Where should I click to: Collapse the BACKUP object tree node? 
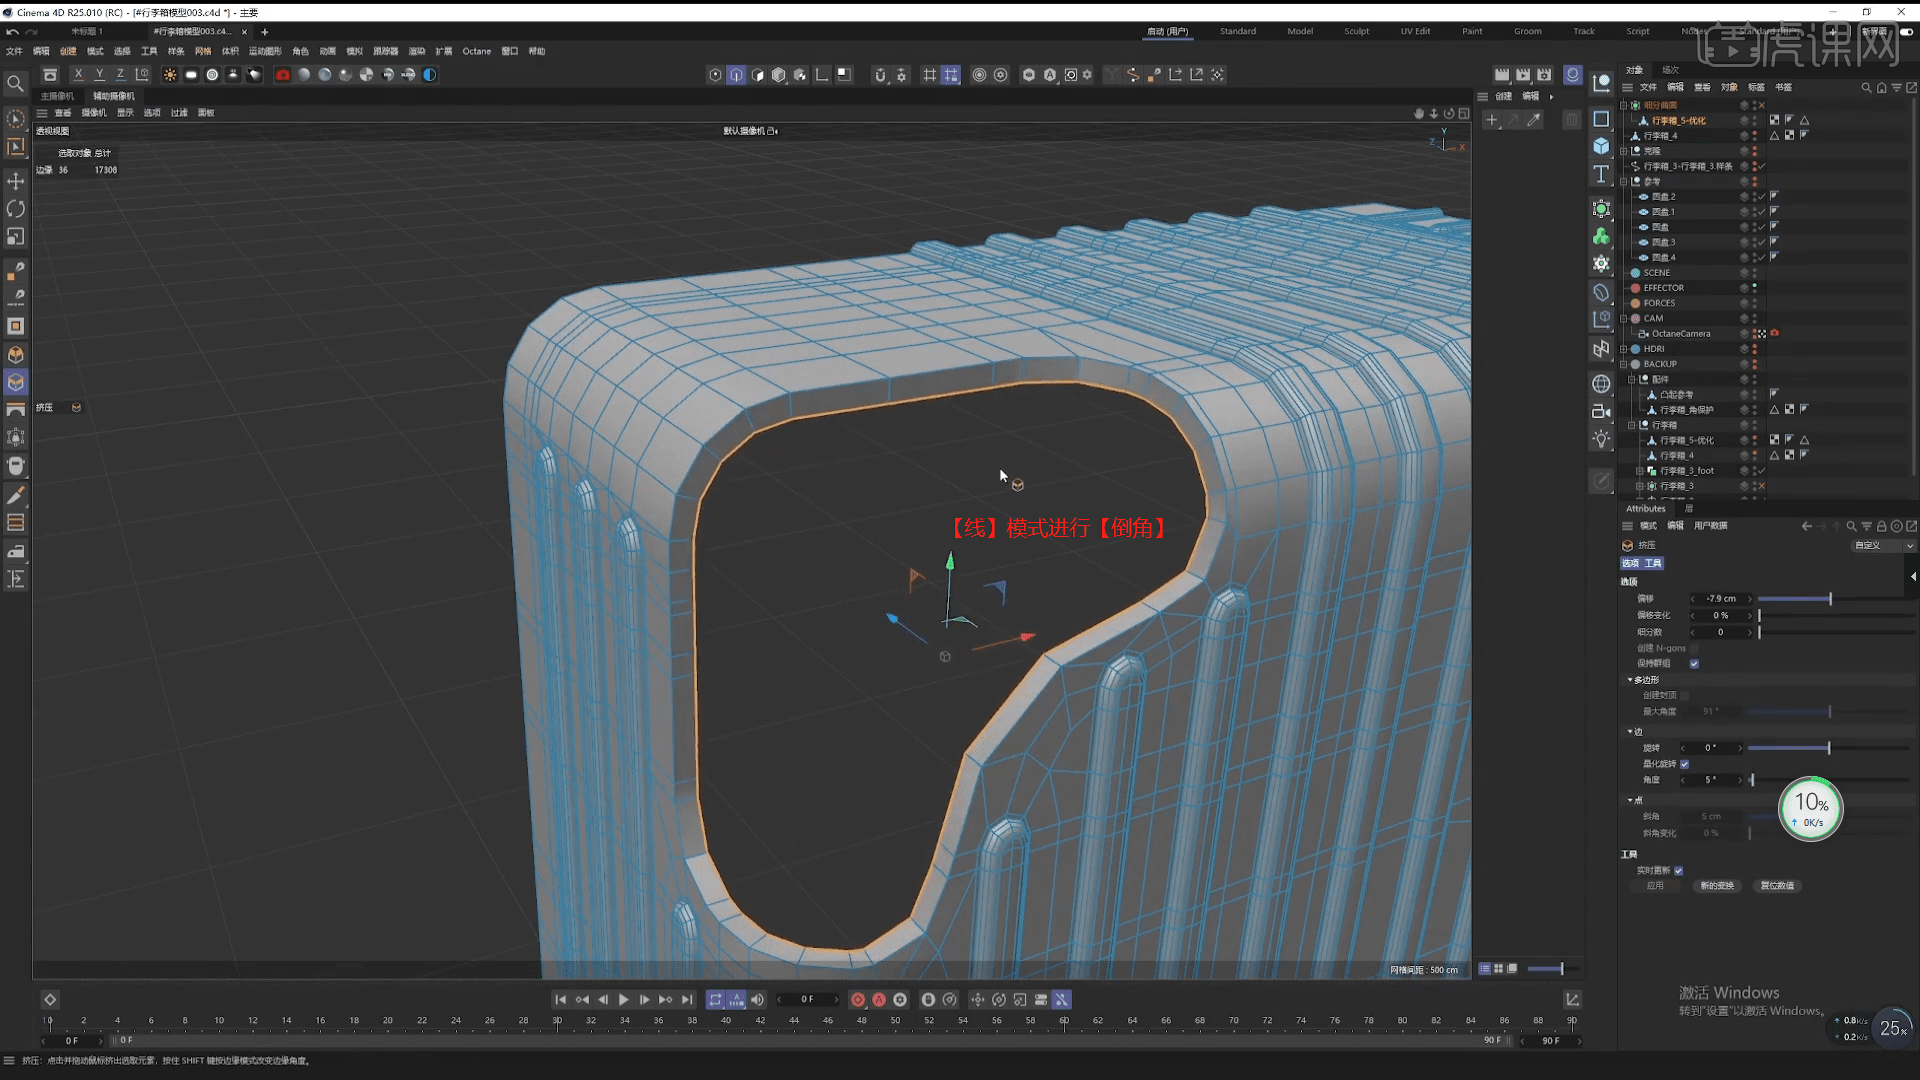click(x=1624, y=364)
